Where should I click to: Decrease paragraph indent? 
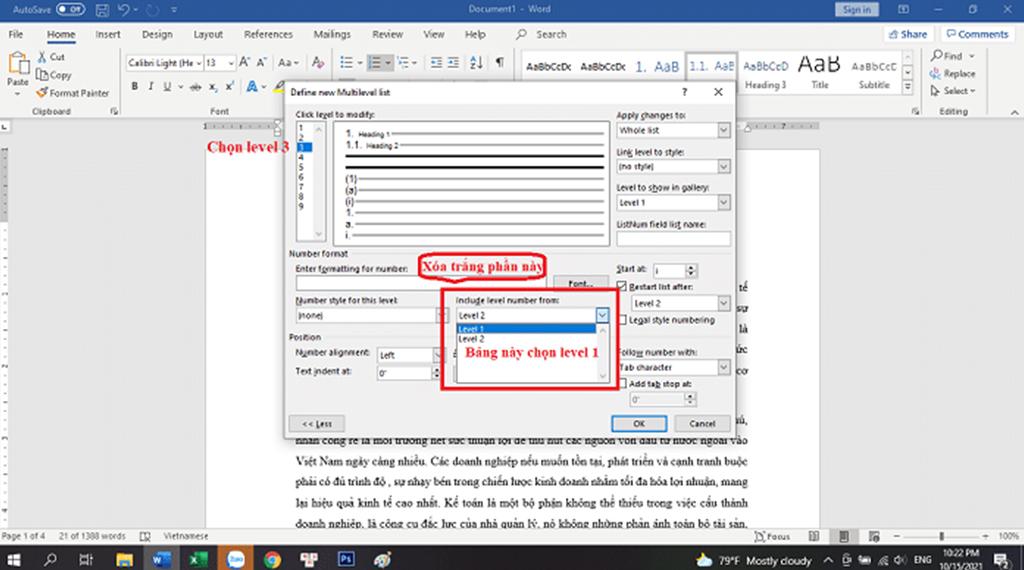pos(436,63)
